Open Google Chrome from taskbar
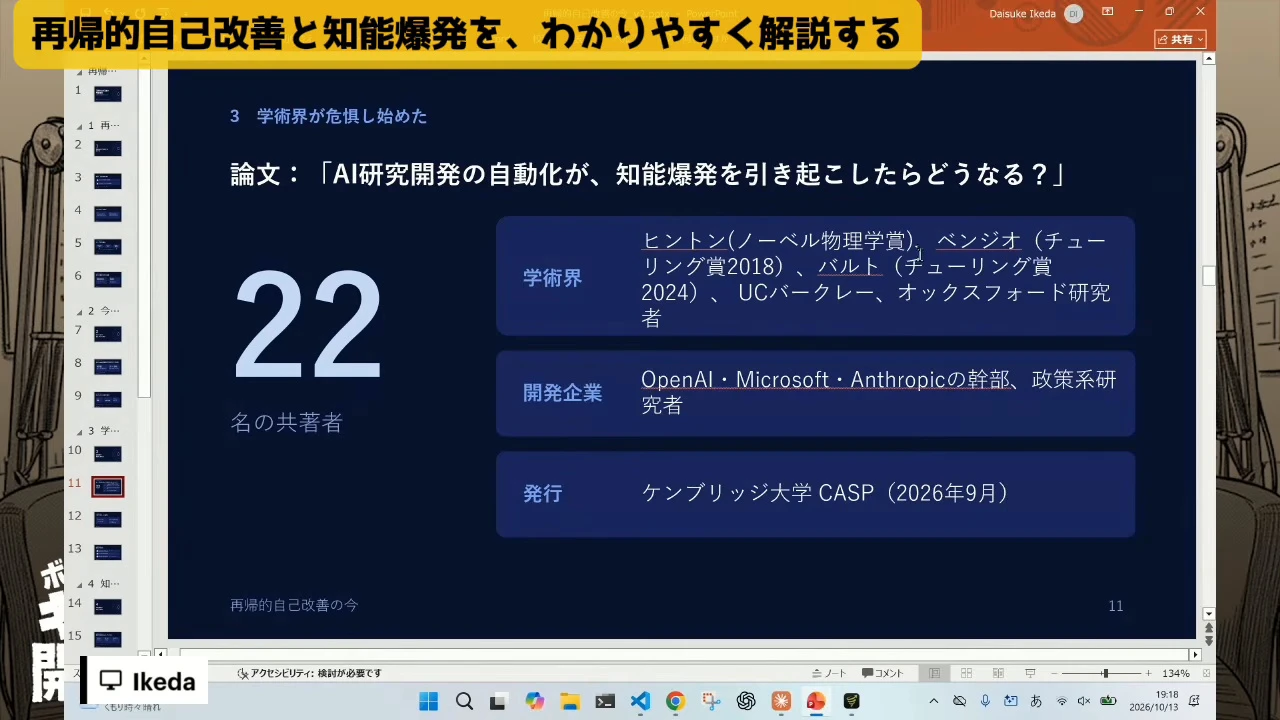 (x=675, y=701)
